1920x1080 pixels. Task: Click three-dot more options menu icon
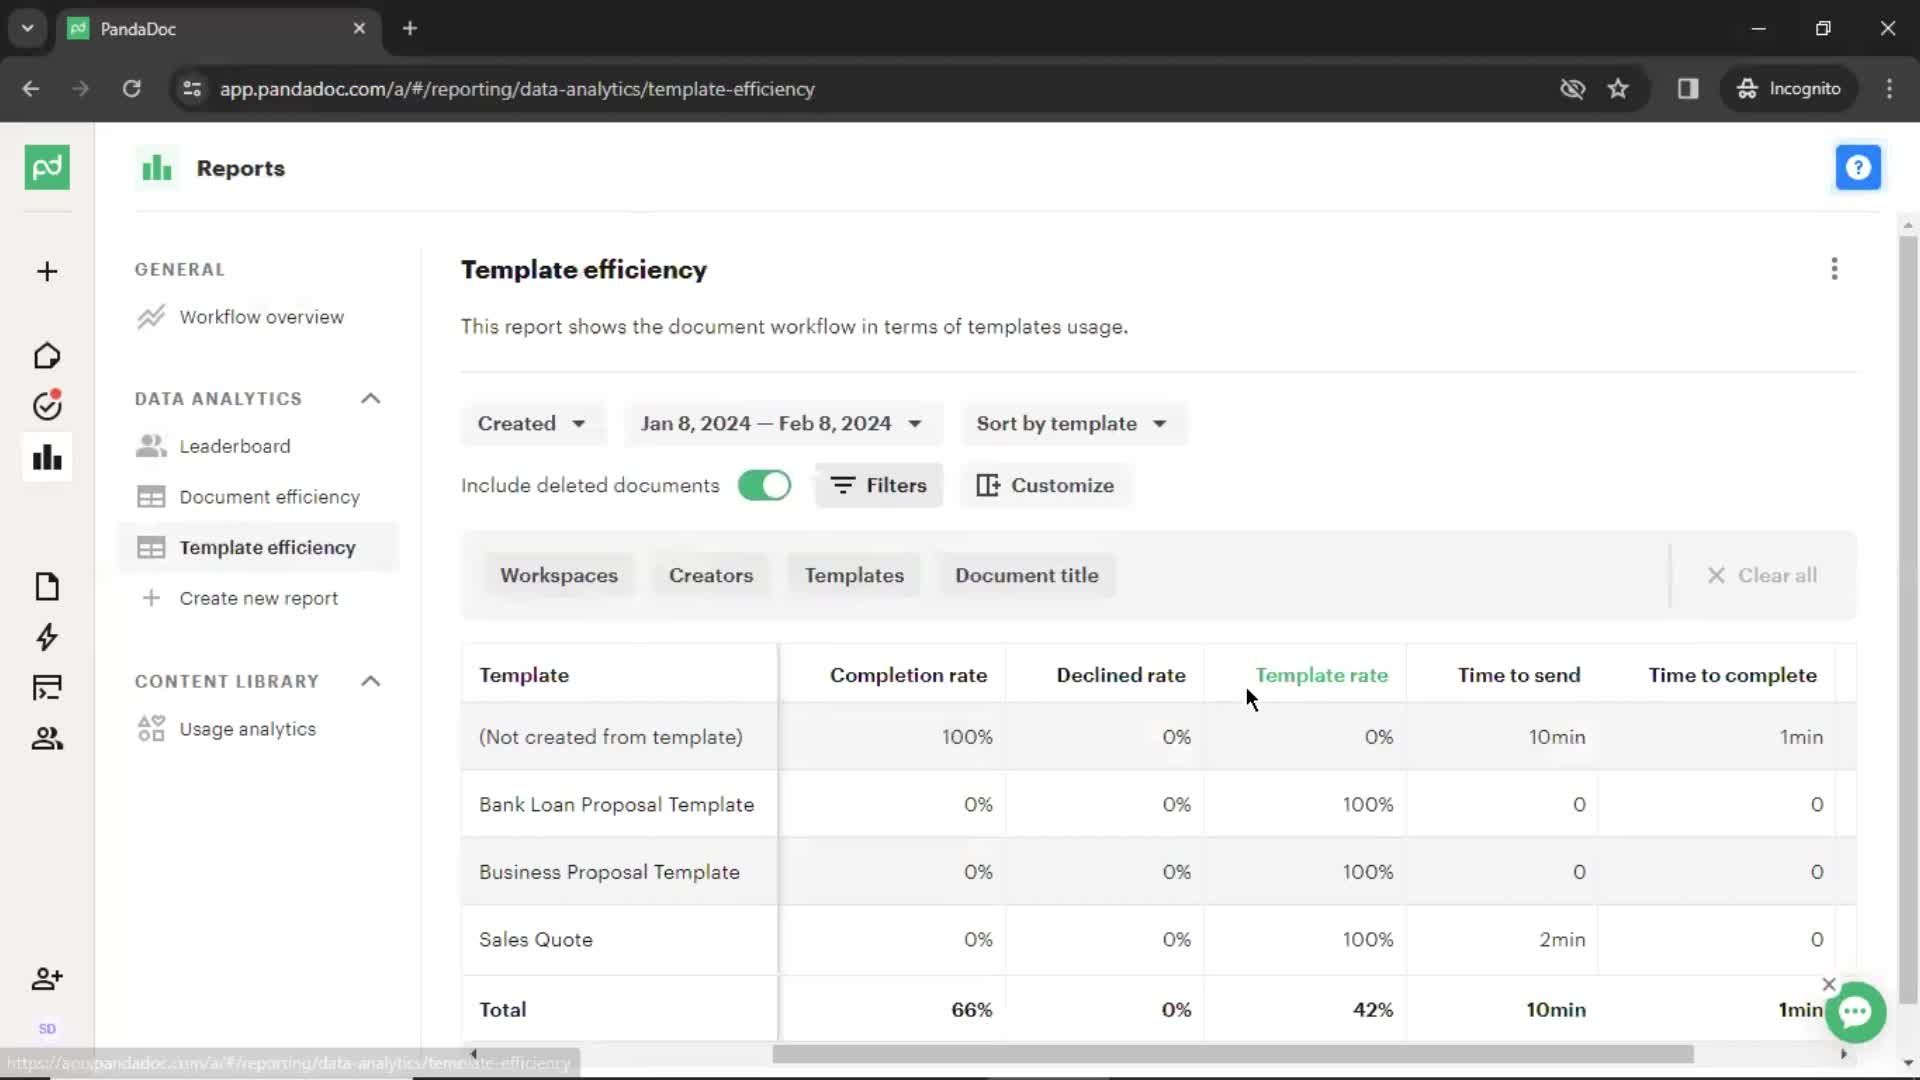pyautogui.click(x=1833, y=269)
